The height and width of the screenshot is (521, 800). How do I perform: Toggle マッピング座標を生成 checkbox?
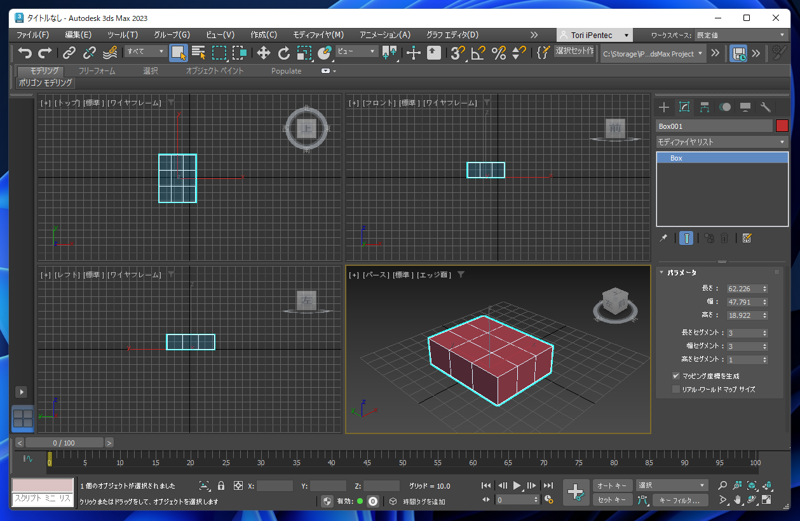[676, 376]
